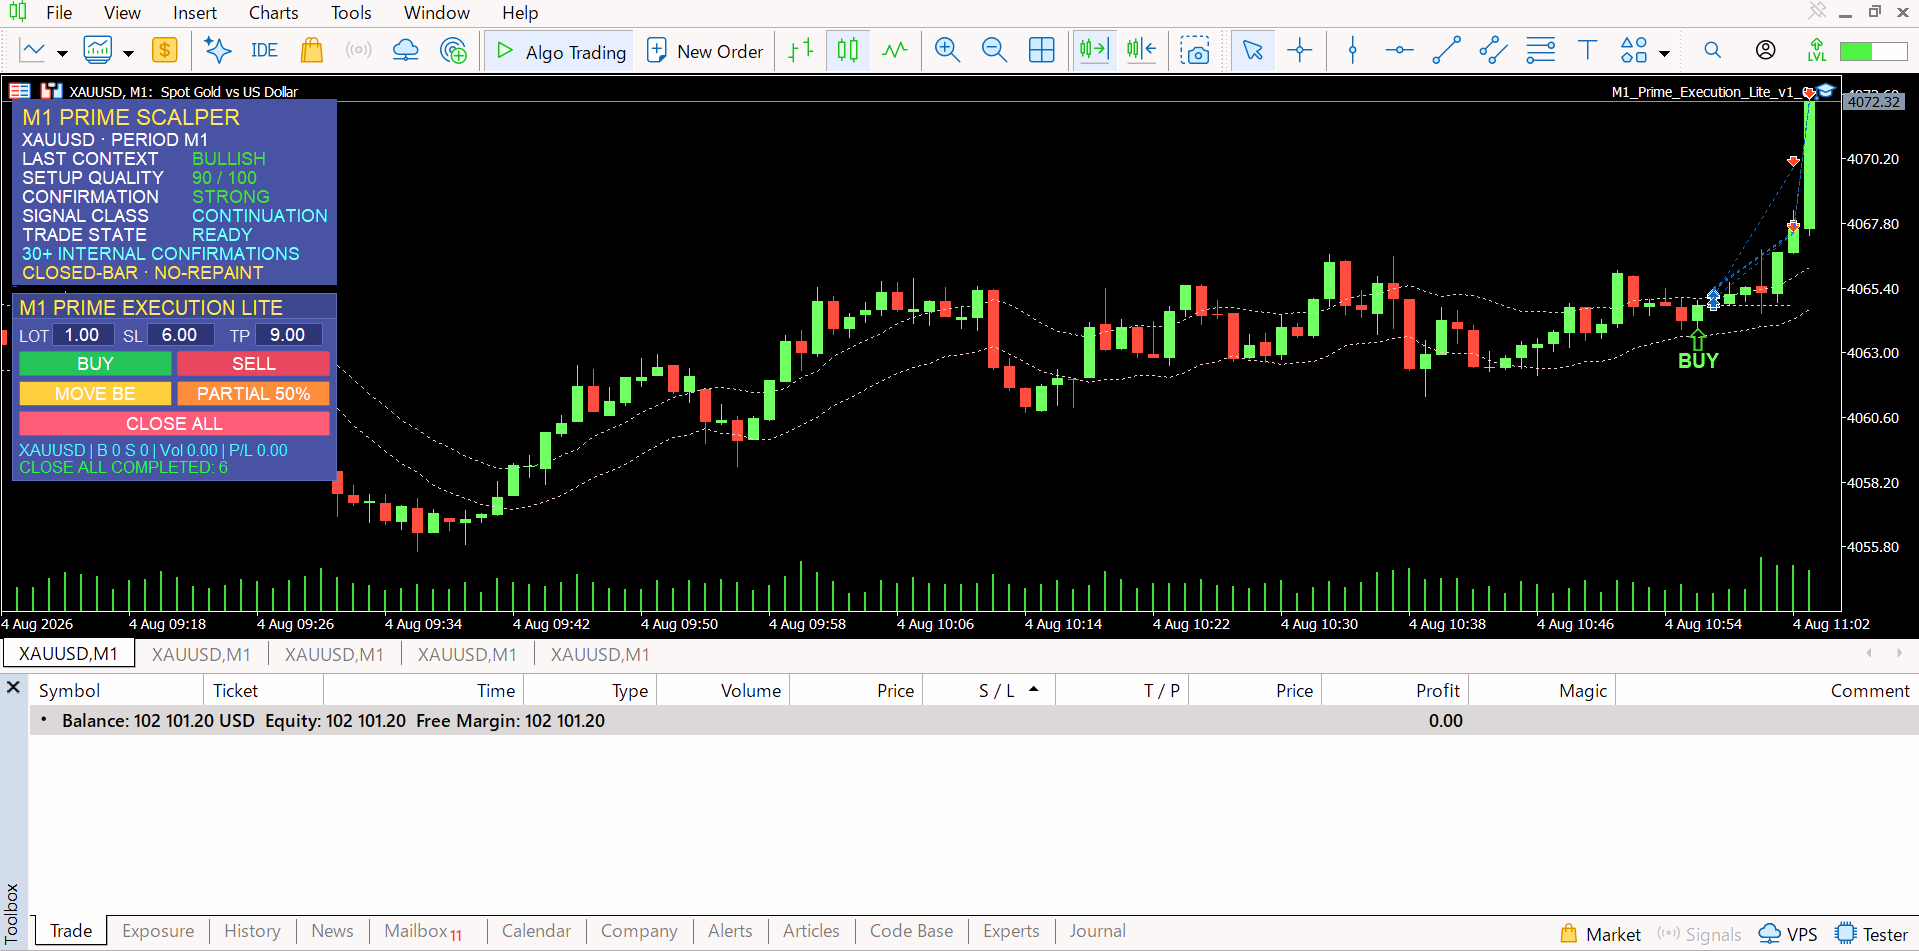Expand the indicators dropdown arrow
The image size is (1919, 951).
pos(128,52)
